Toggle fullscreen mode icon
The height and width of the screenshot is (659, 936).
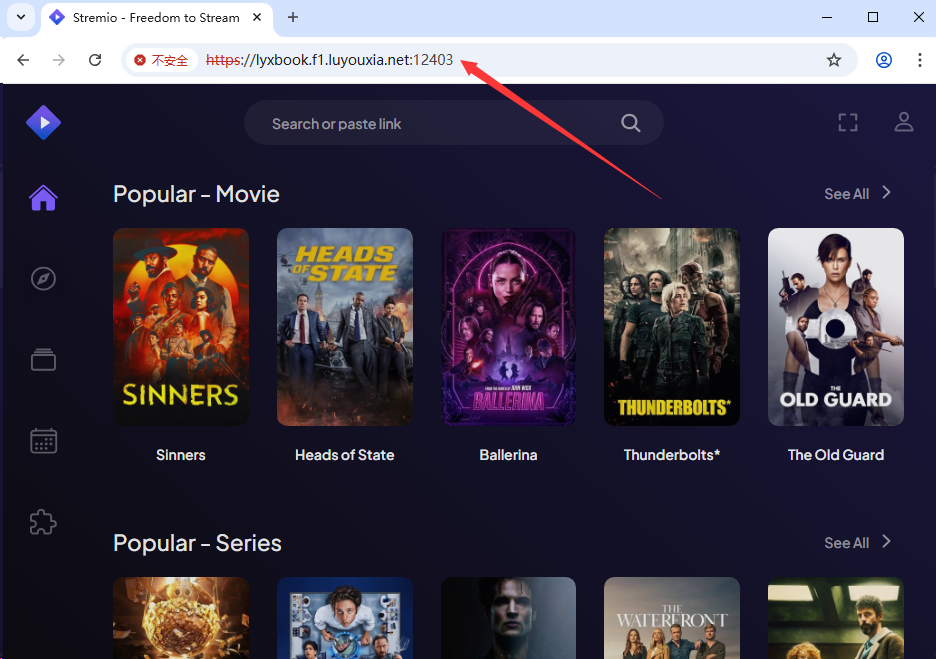[848, 122]
